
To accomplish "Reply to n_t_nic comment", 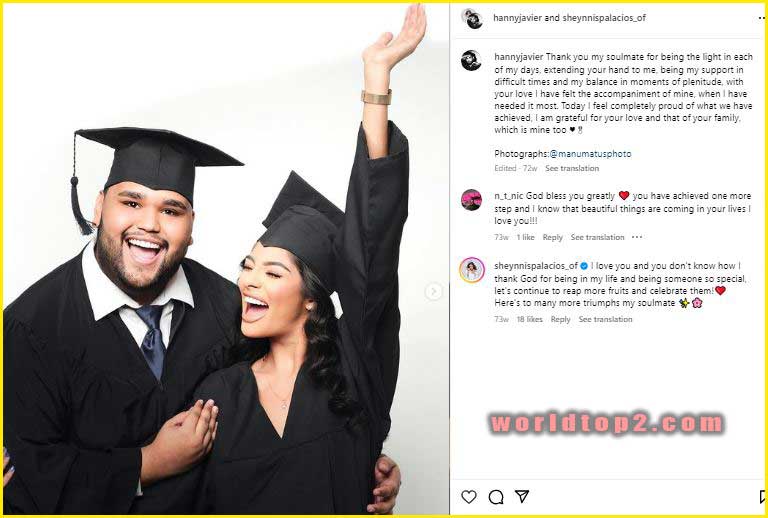I will click(x=552, y=237).
